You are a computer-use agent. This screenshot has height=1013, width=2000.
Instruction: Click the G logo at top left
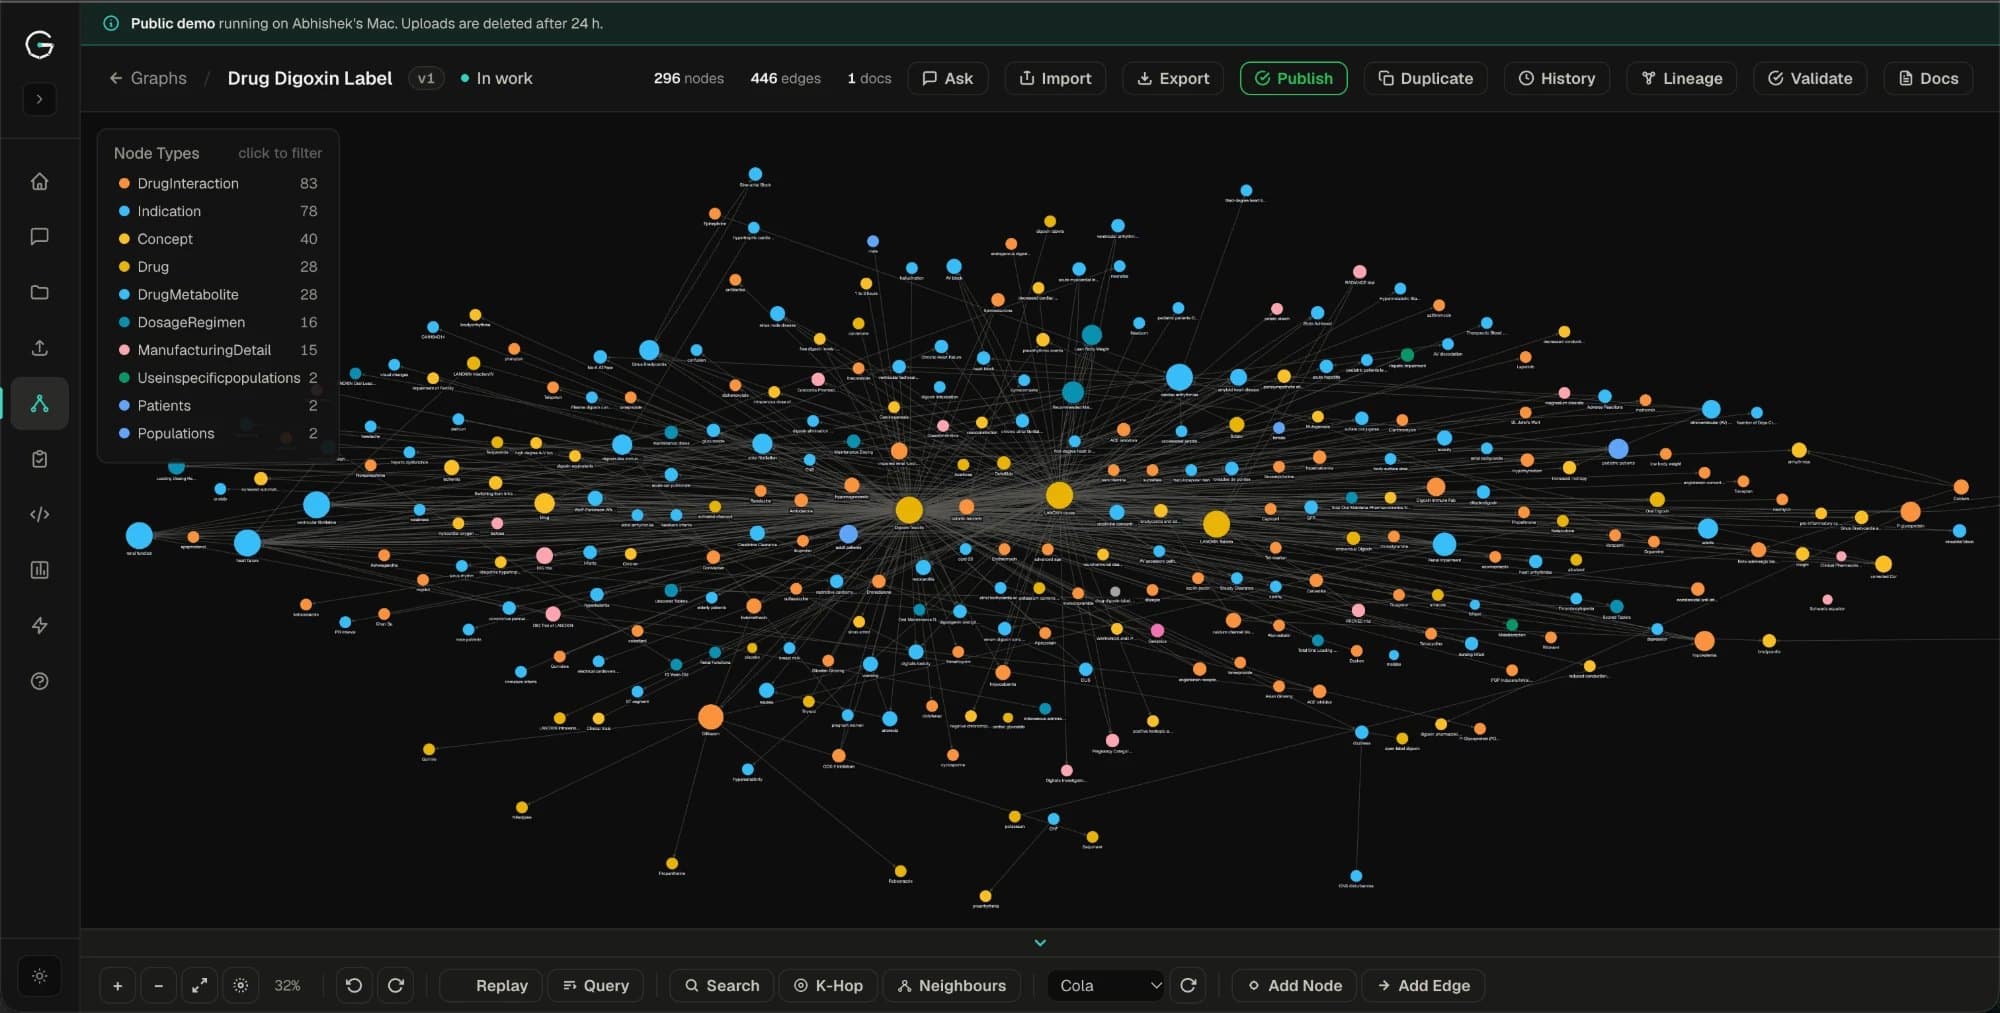pyautogui.click(x=40, y=44)
